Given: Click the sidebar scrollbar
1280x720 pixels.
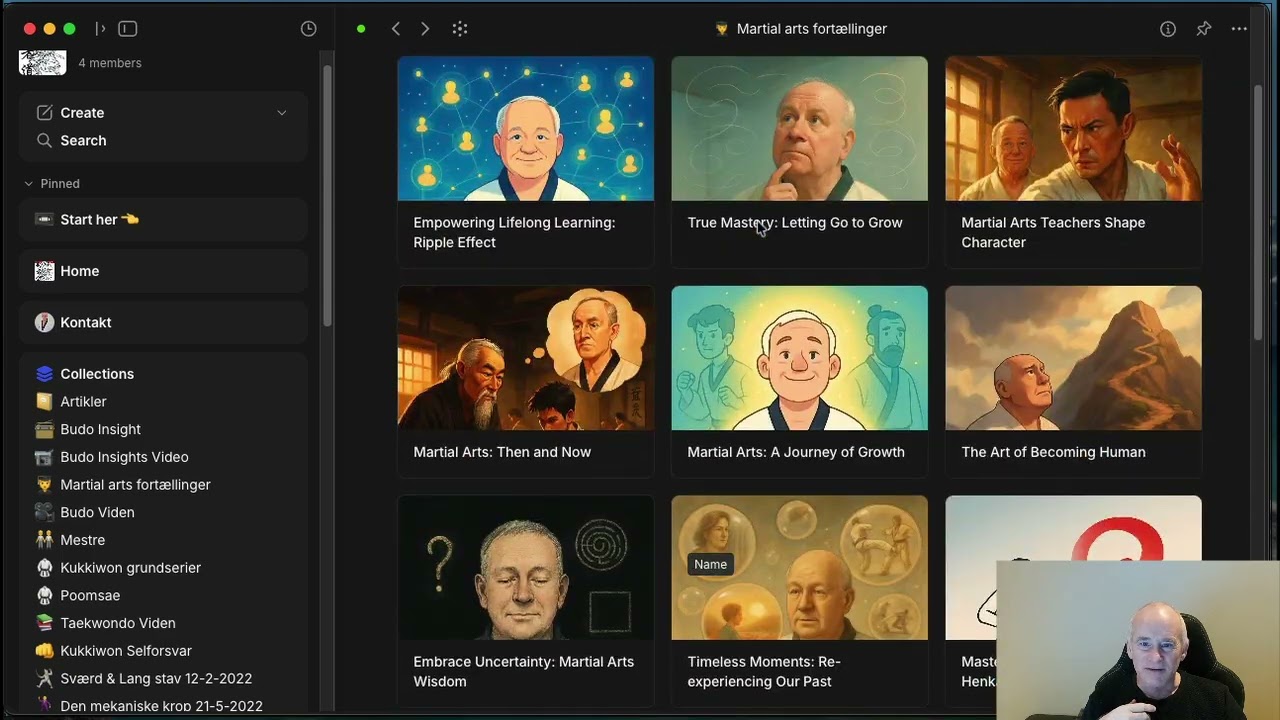Looking at the screenshot, I should [327, 196].
